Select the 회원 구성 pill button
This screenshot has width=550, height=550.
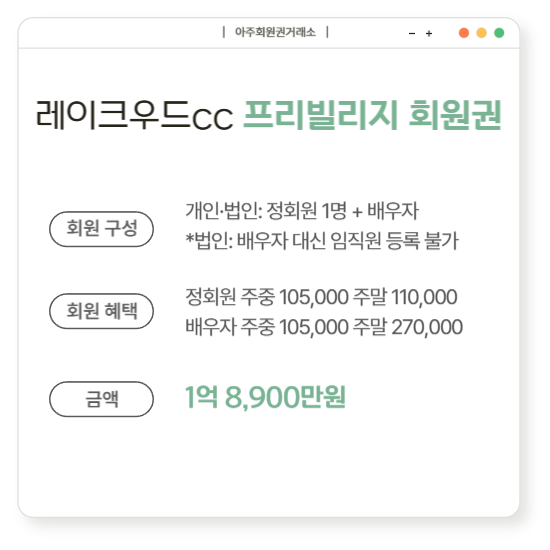tap(101, 229)
